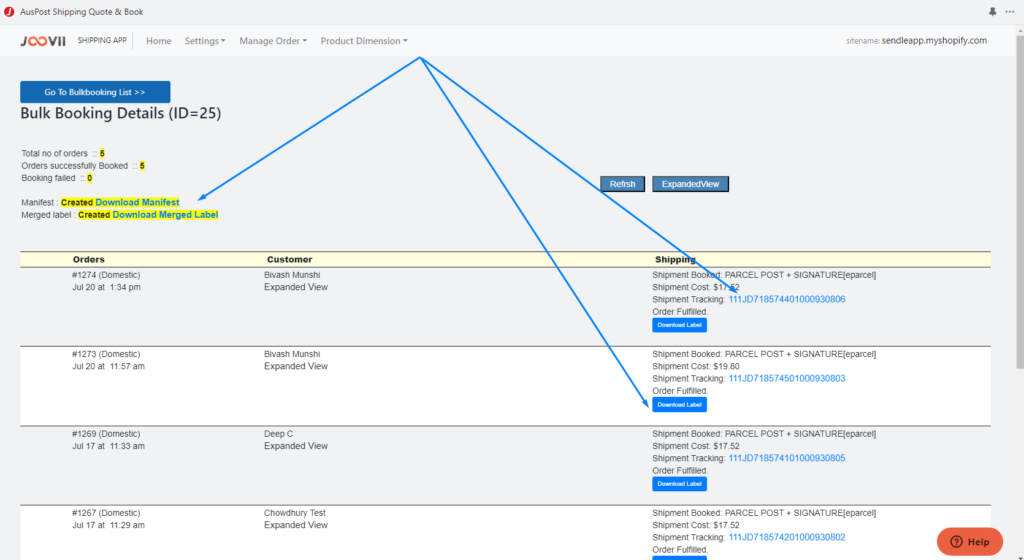Screen dimensions: 1024x560
Task: Click the ExpandedView button
Action: point(690,184)
